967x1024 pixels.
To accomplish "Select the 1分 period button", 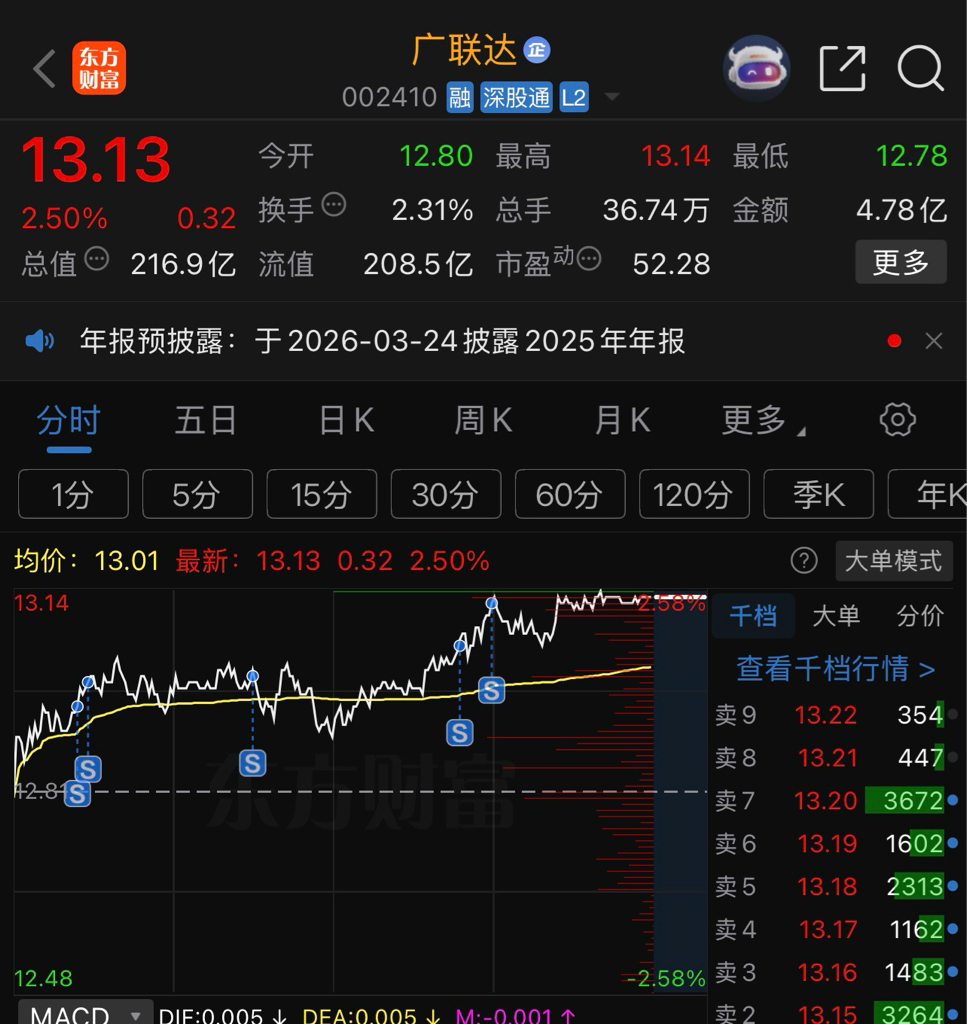I will [73, 494].
